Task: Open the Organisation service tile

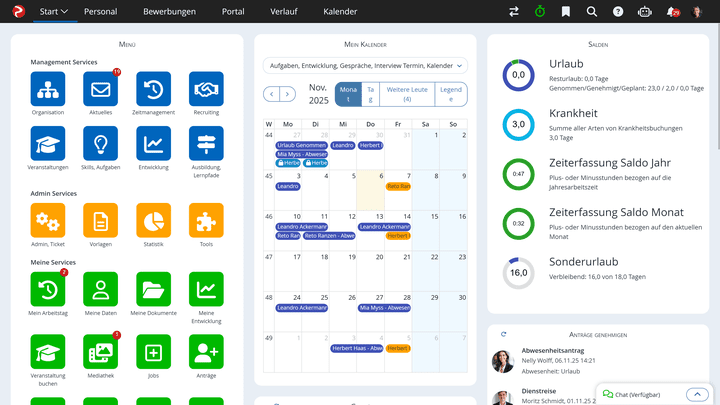Action: (x=48, y=90)
